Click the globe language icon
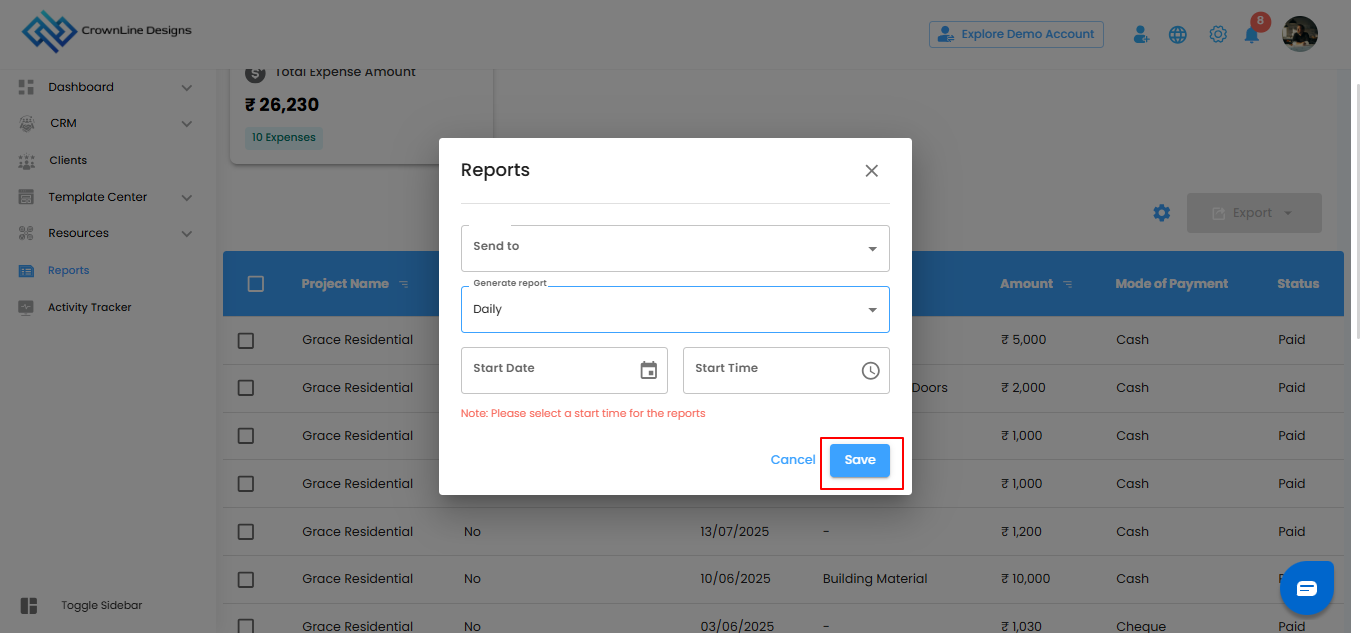1366x633 pixels. 1178,35
